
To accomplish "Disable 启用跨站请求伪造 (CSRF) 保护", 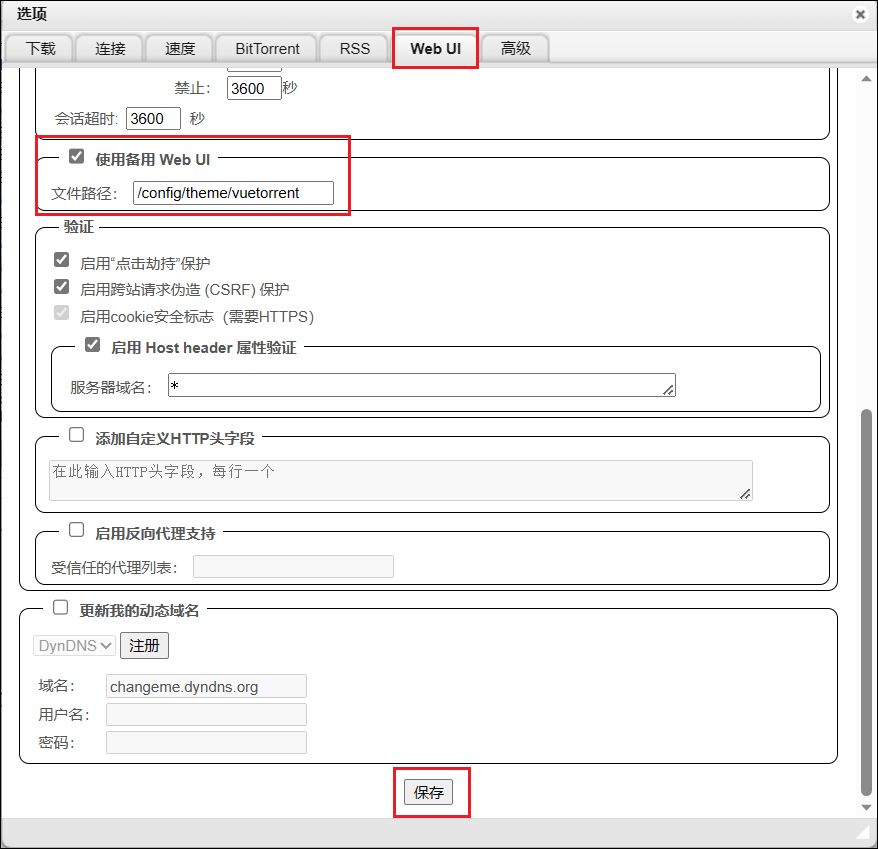I will 62,288.
